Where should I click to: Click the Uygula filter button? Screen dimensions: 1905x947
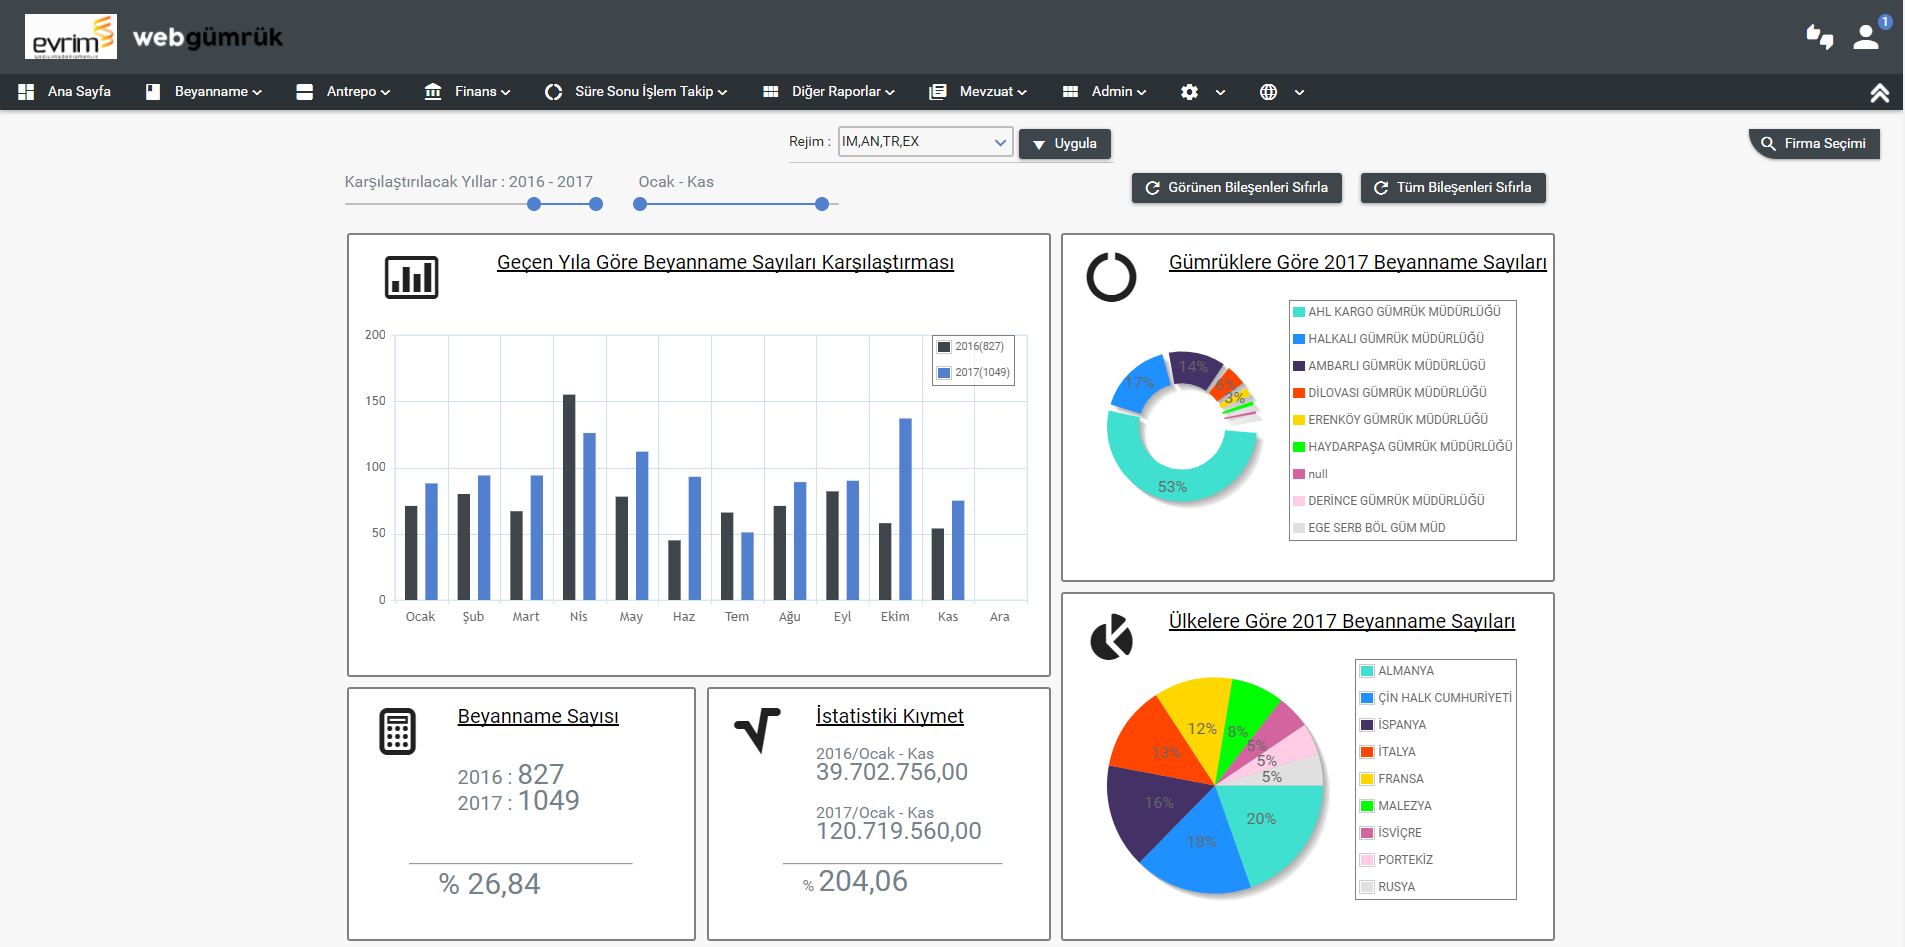pyautogui.click(x=1065, y=144)
